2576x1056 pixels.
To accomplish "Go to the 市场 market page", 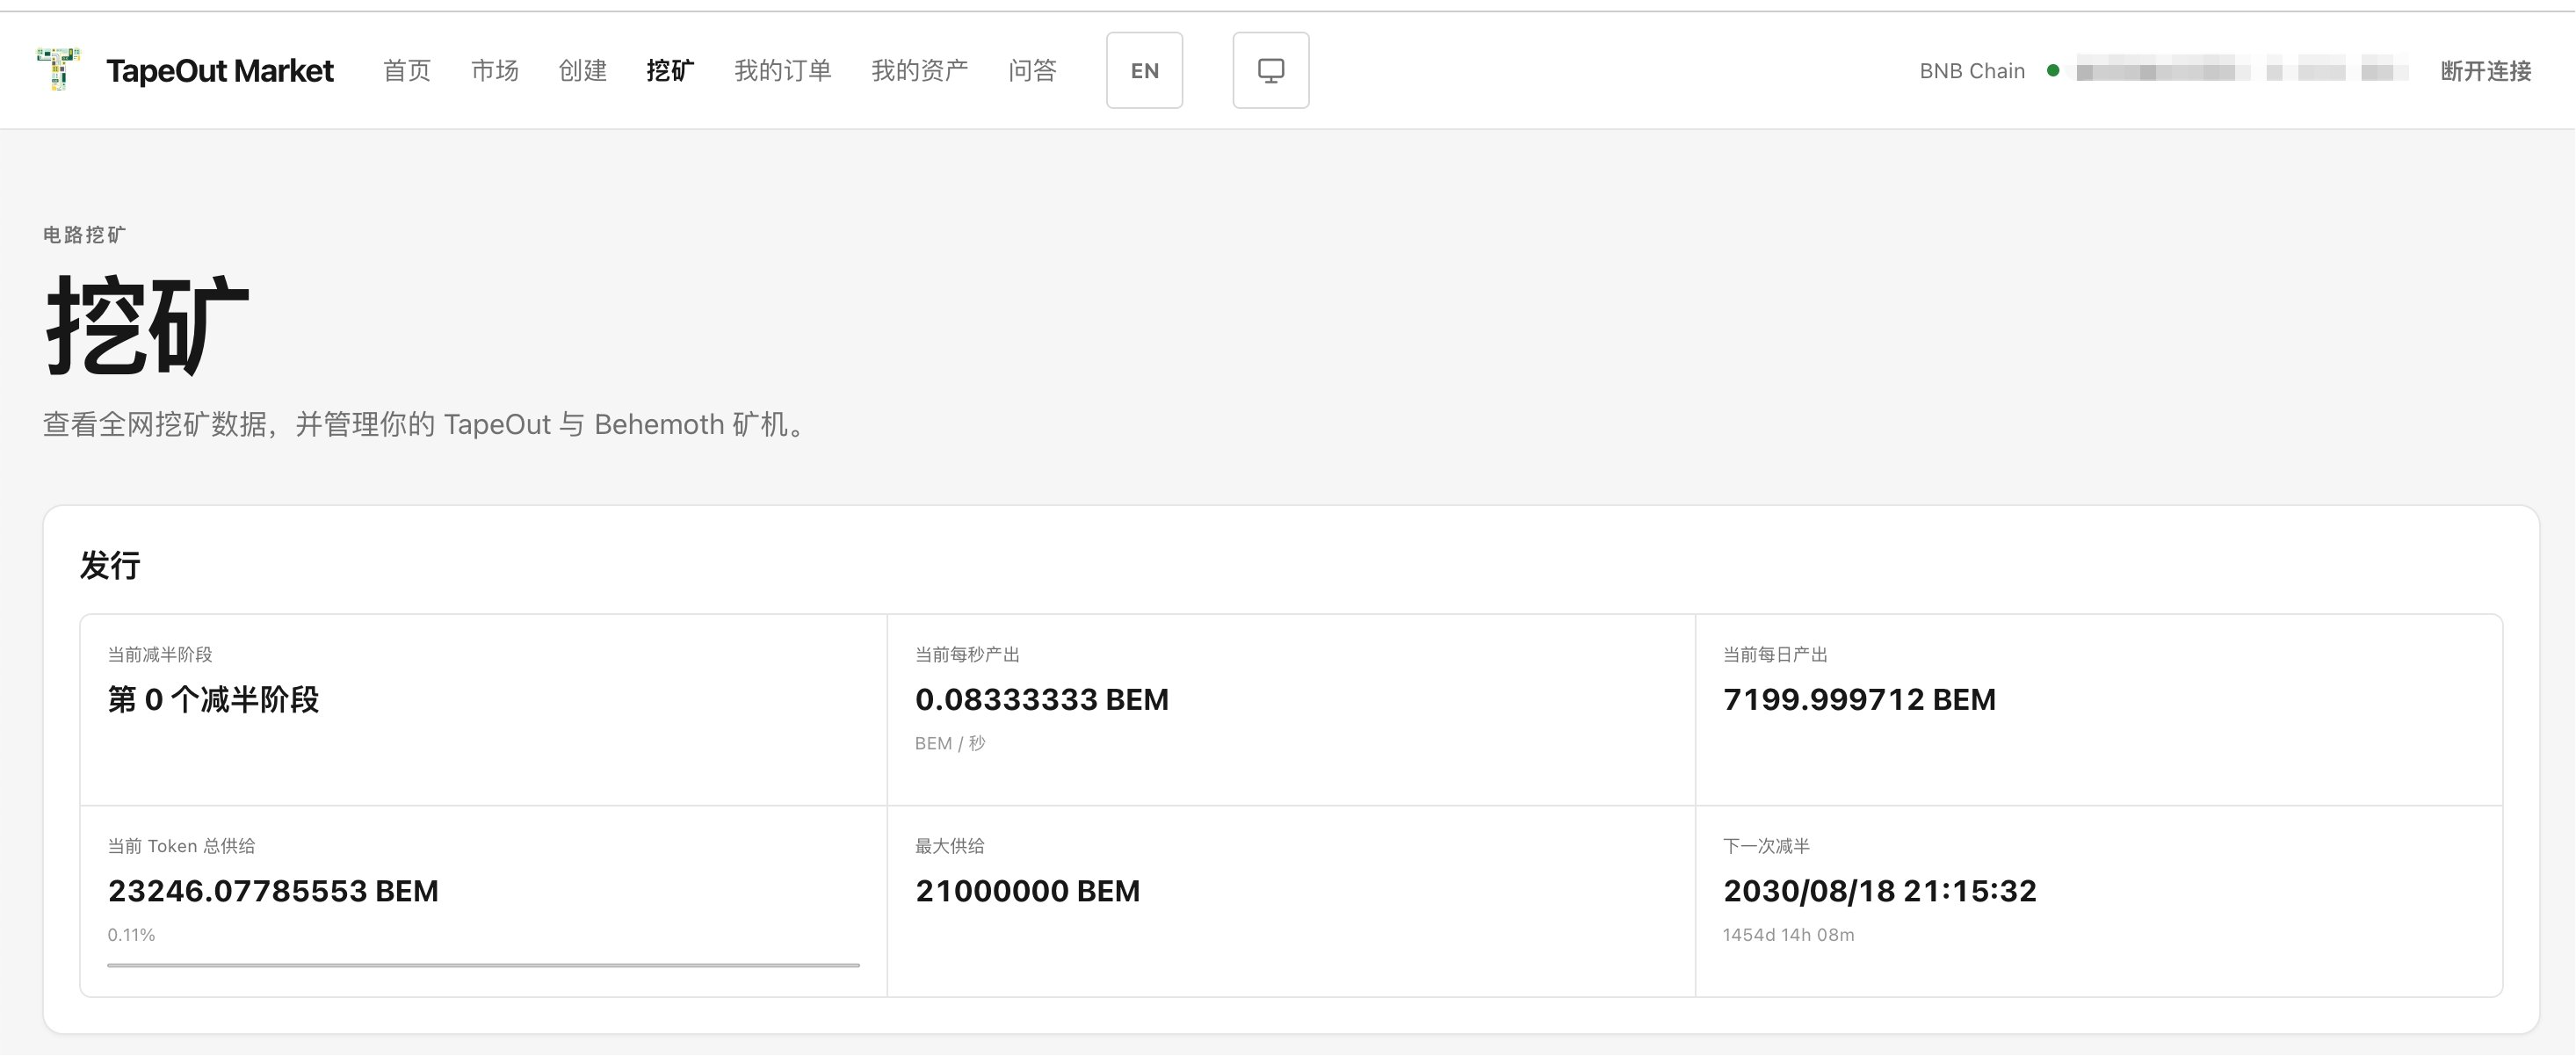I will 495,70.
